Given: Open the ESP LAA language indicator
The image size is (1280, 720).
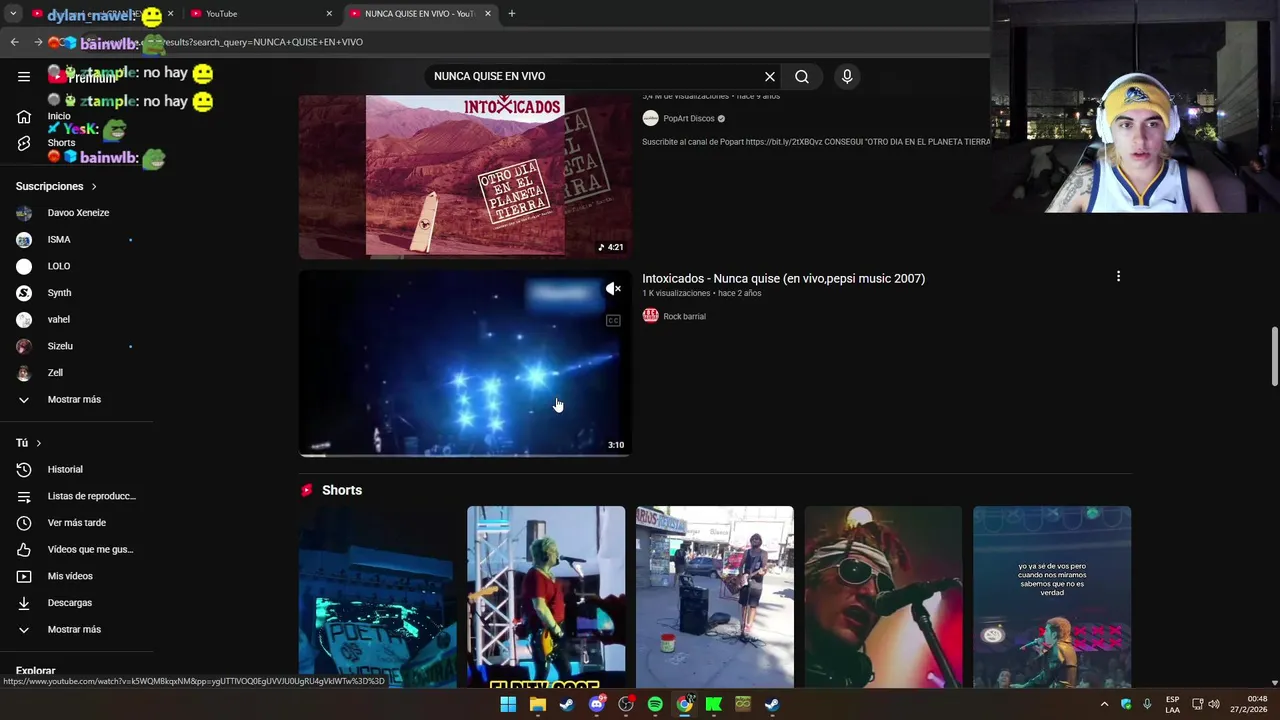Looking at the screenshot, I should point(1172,704).
